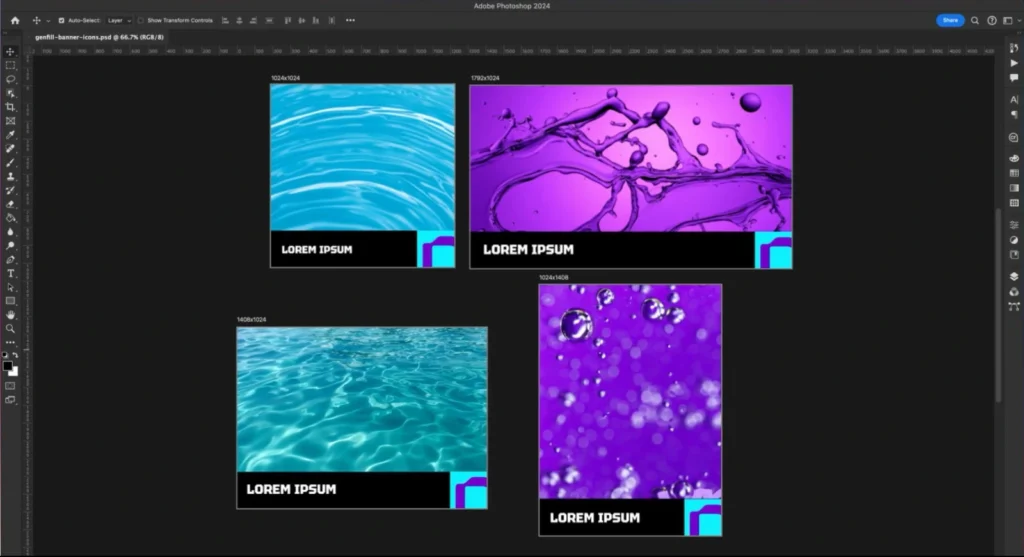This screenshot has width=1024, height=557.
Task: Select the Spot Healing Brush tool
Action: tap(10, 148)
